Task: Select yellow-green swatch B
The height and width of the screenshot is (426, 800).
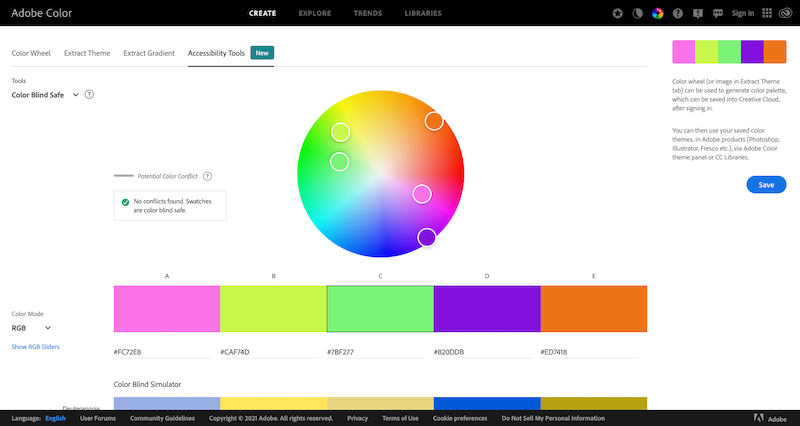Action: [x=273, y=309]
